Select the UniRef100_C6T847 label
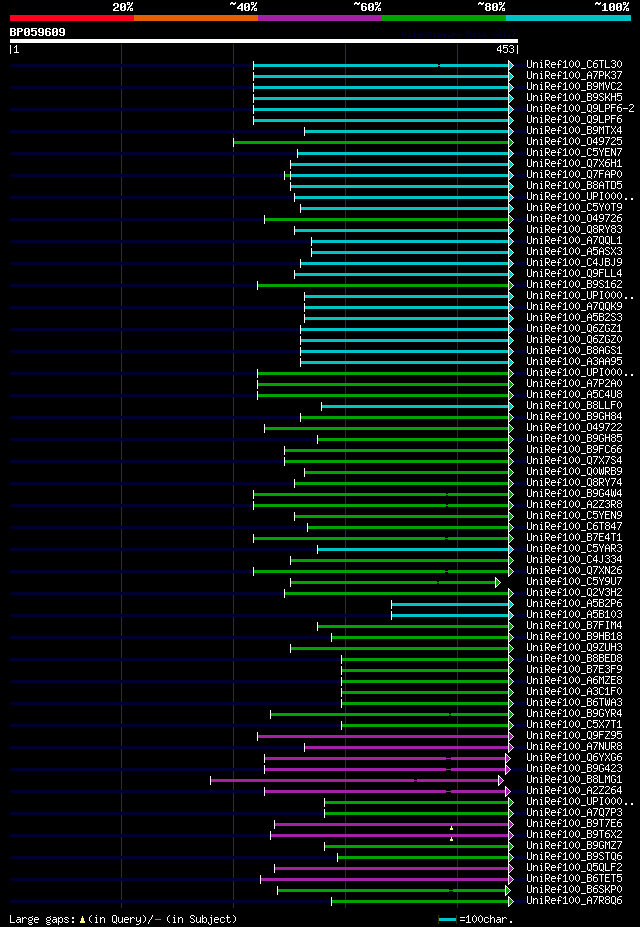Screen dimensions: 640x927 [574, 527]
